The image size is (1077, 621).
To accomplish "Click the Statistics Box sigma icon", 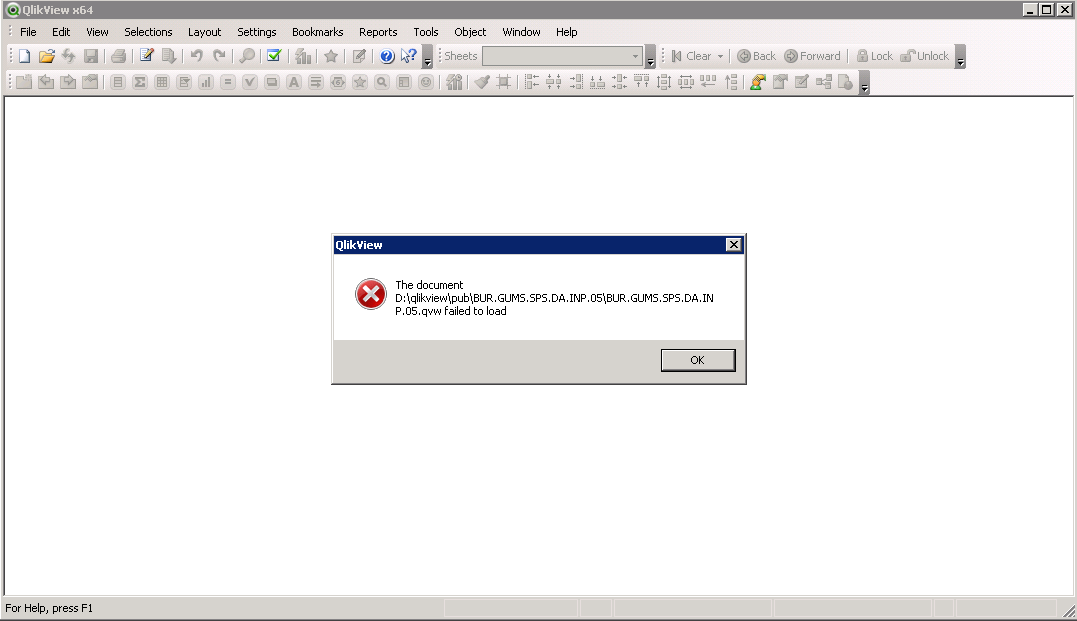I will pos(140,82).
